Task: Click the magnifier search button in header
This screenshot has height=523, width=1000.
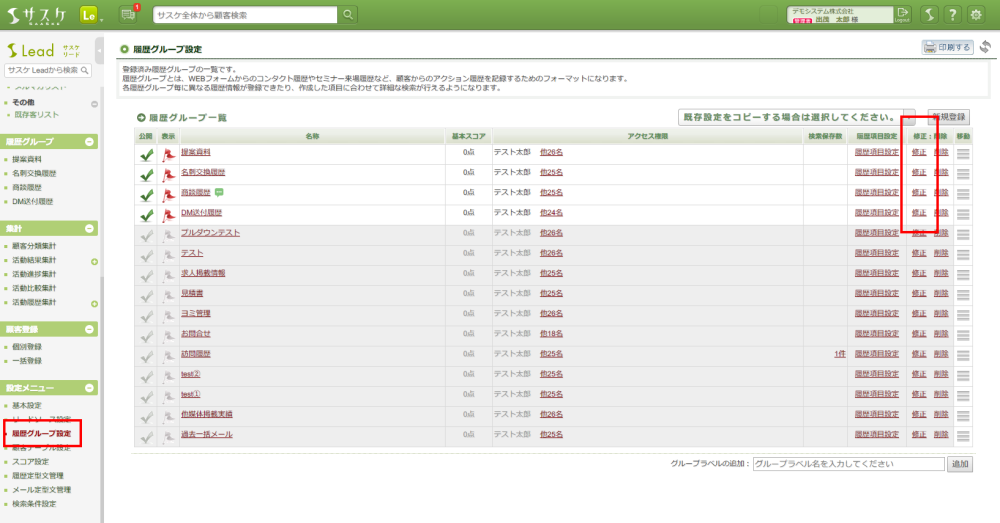Action: click(348, 15)
